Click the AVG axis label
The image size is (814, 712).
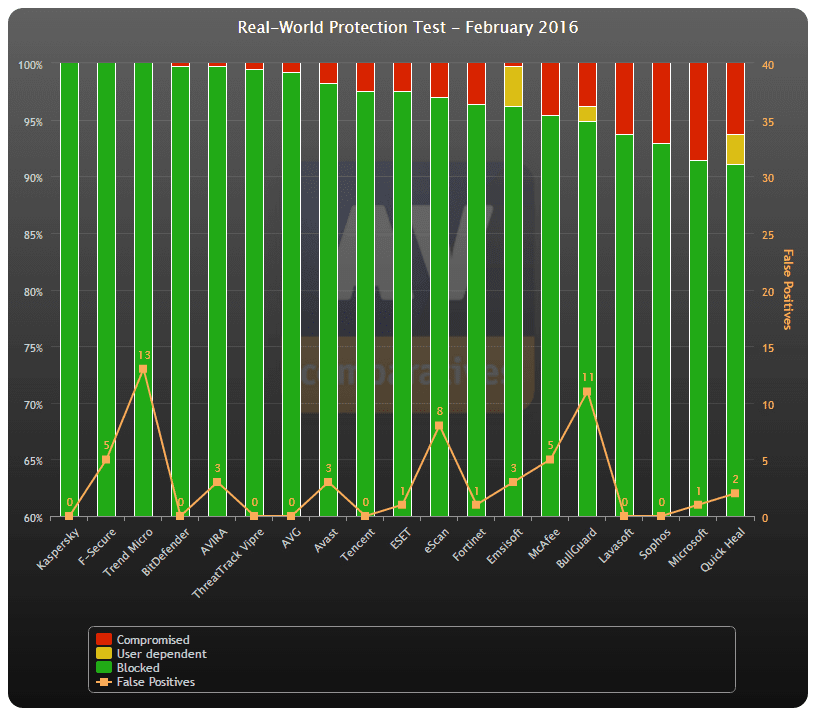[x=292, y=538]
